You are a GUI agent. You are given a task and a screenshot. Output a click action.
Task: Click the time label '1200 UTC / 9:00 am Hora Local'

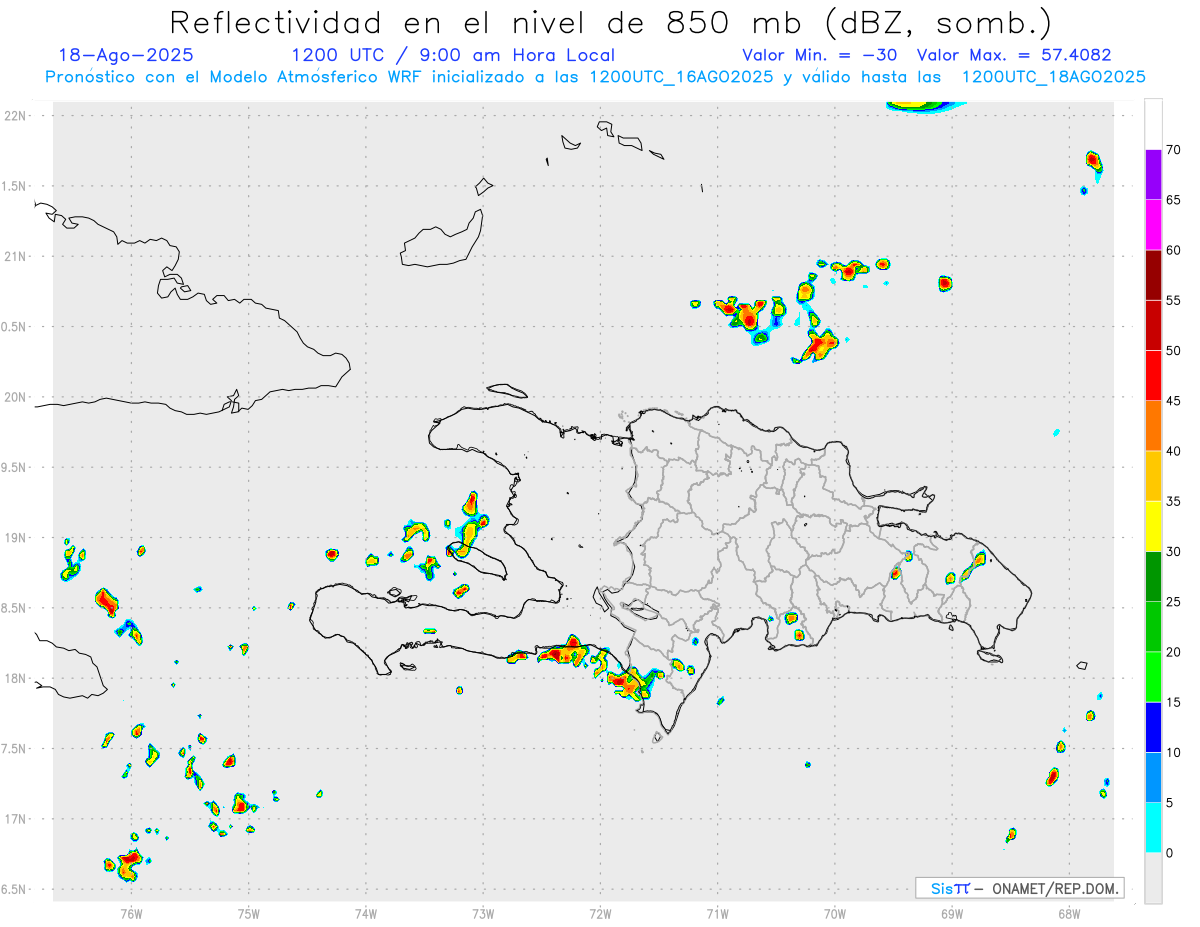pyautogui.click(x=453, y=55)
